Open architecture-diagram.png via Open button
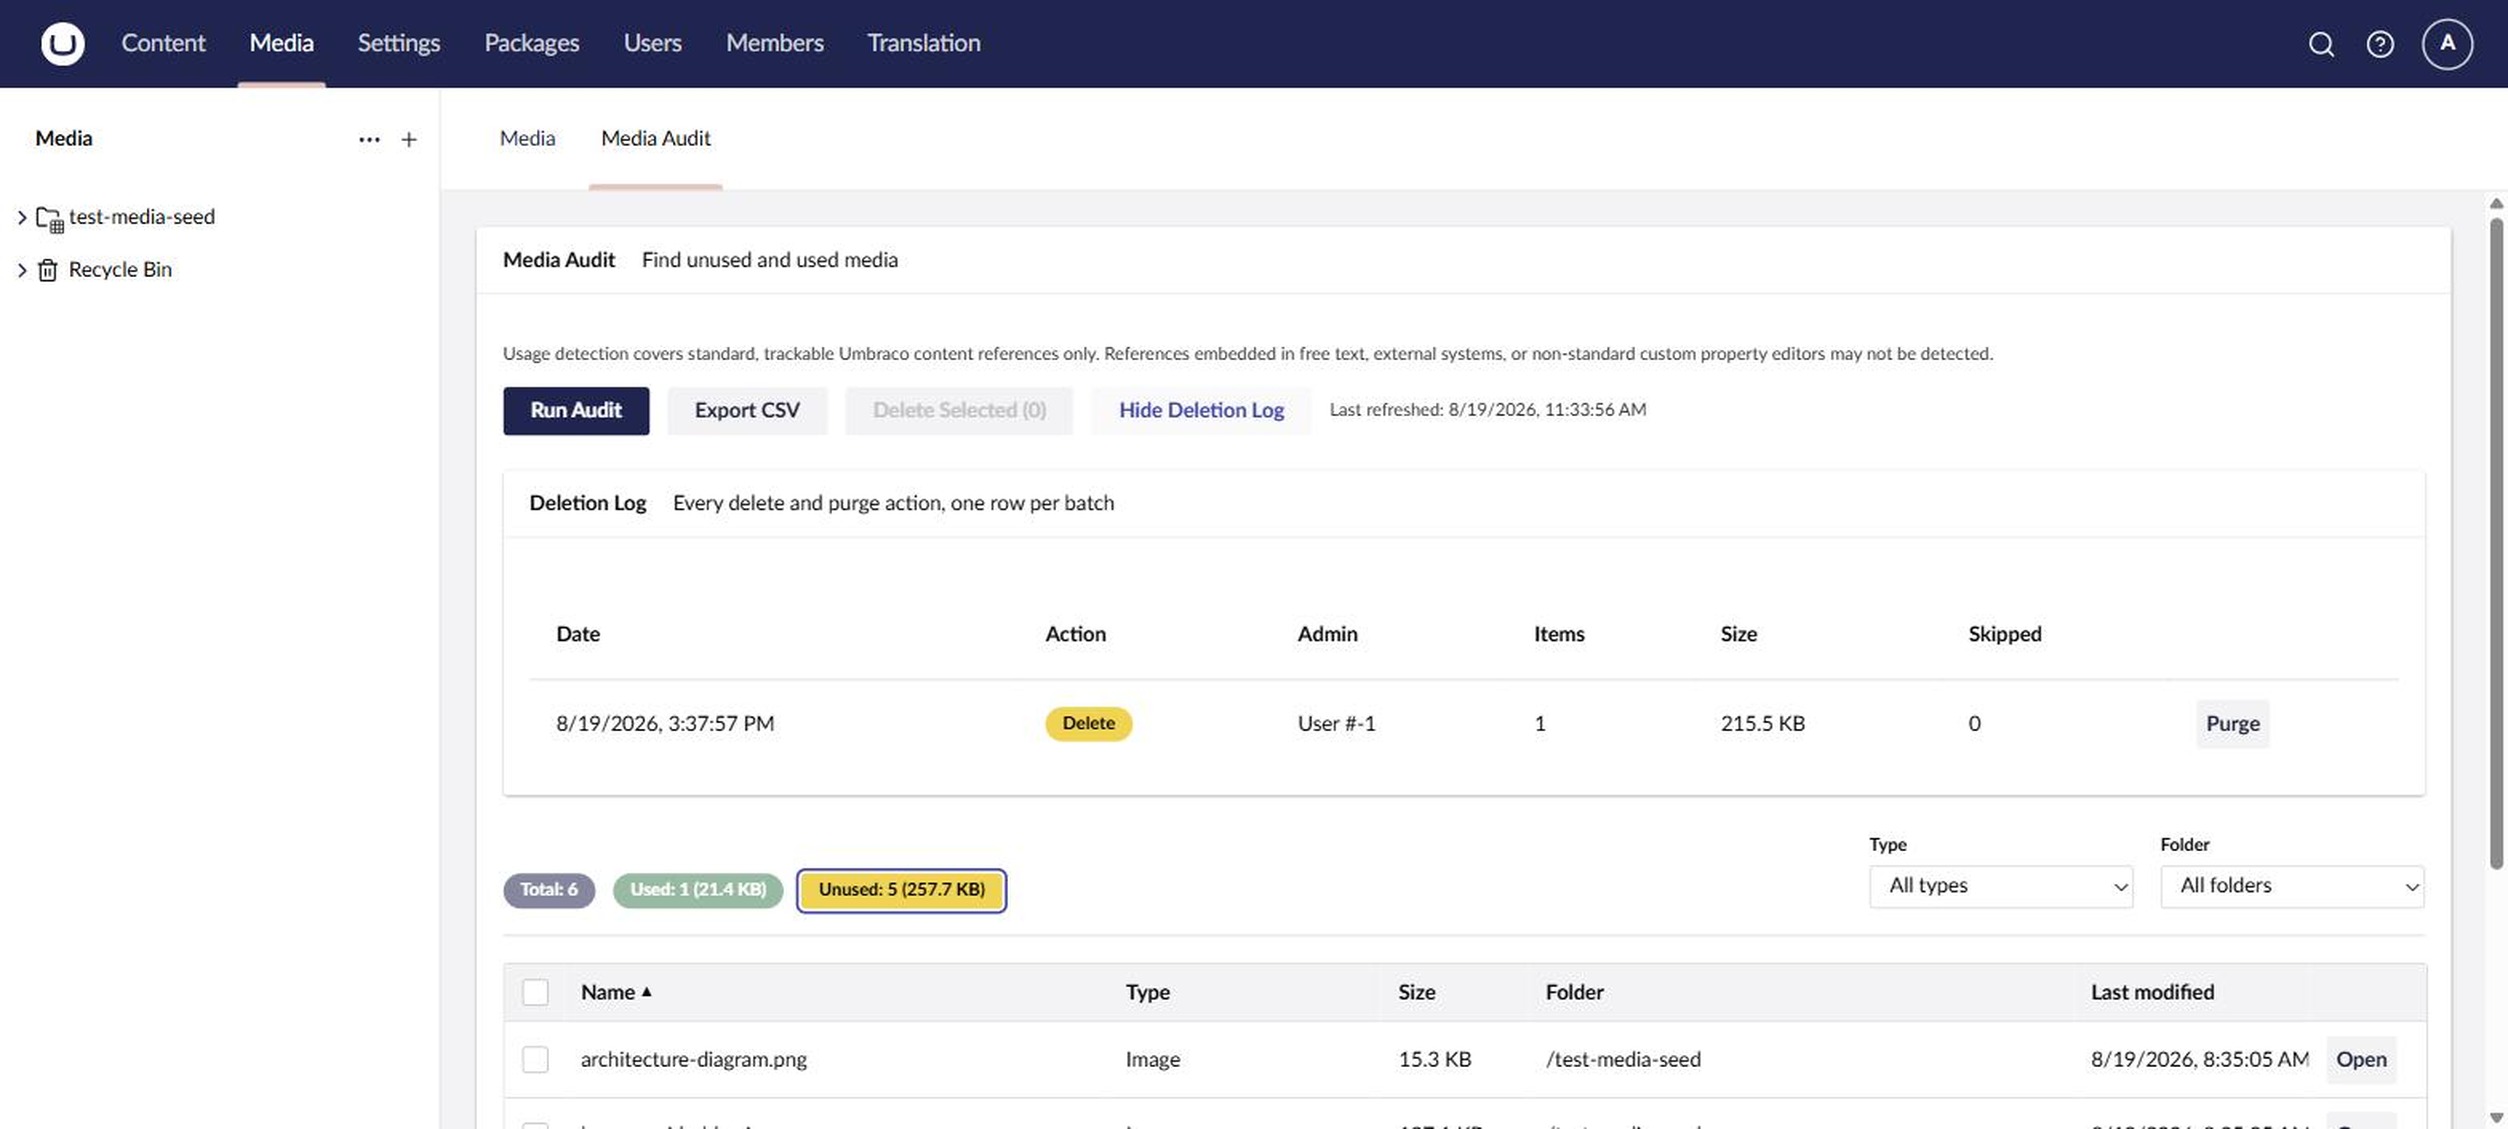This screenshot has width=2508, height=1129. click(2361, 1060)
